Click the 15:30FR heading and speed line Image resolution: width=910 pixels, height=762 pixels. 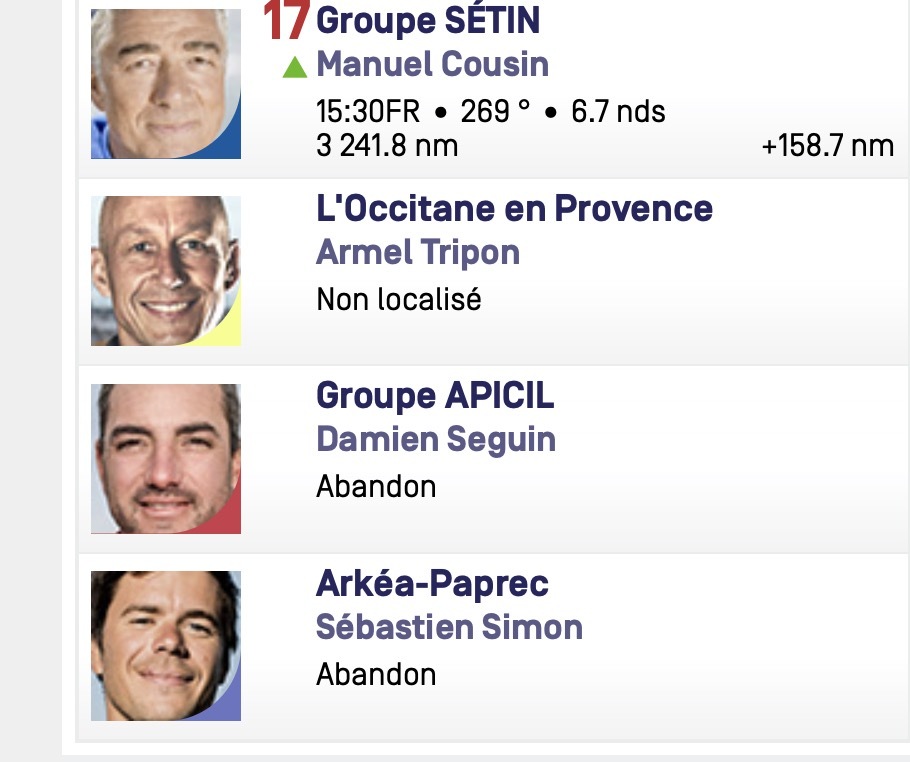[x=490, y=111]
